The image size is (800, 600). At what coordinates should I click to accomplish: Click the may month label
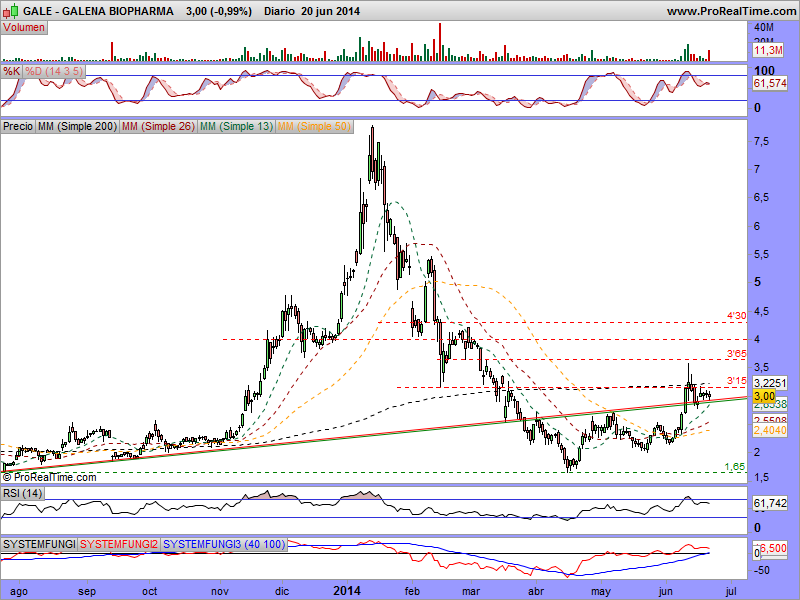[x=601, y=591]
